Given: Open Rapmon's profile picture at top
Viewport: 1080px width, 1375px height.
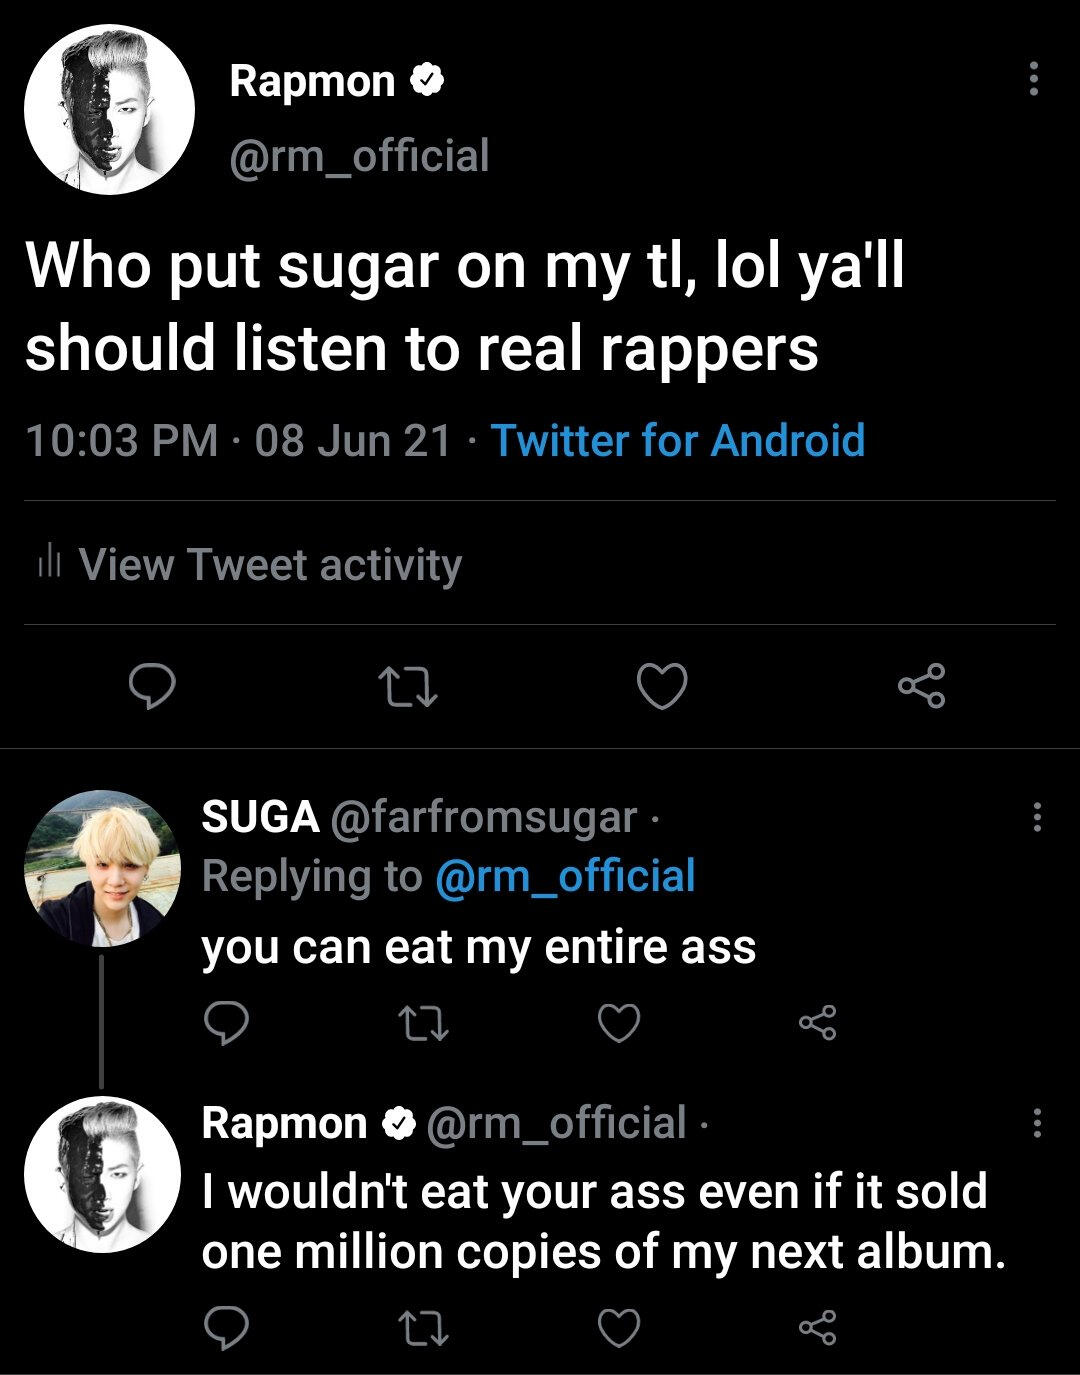Looking at the screenshot, I should [109, 109].
